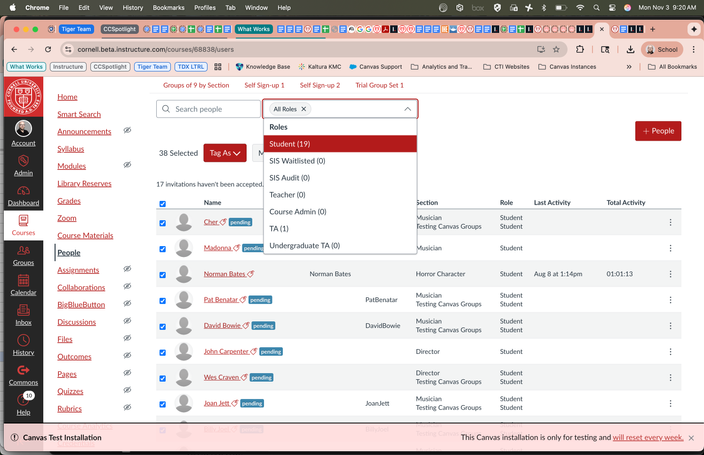Click the Cornell University logo
This screenshot has height=455, width=704.
tap(23, 97)
